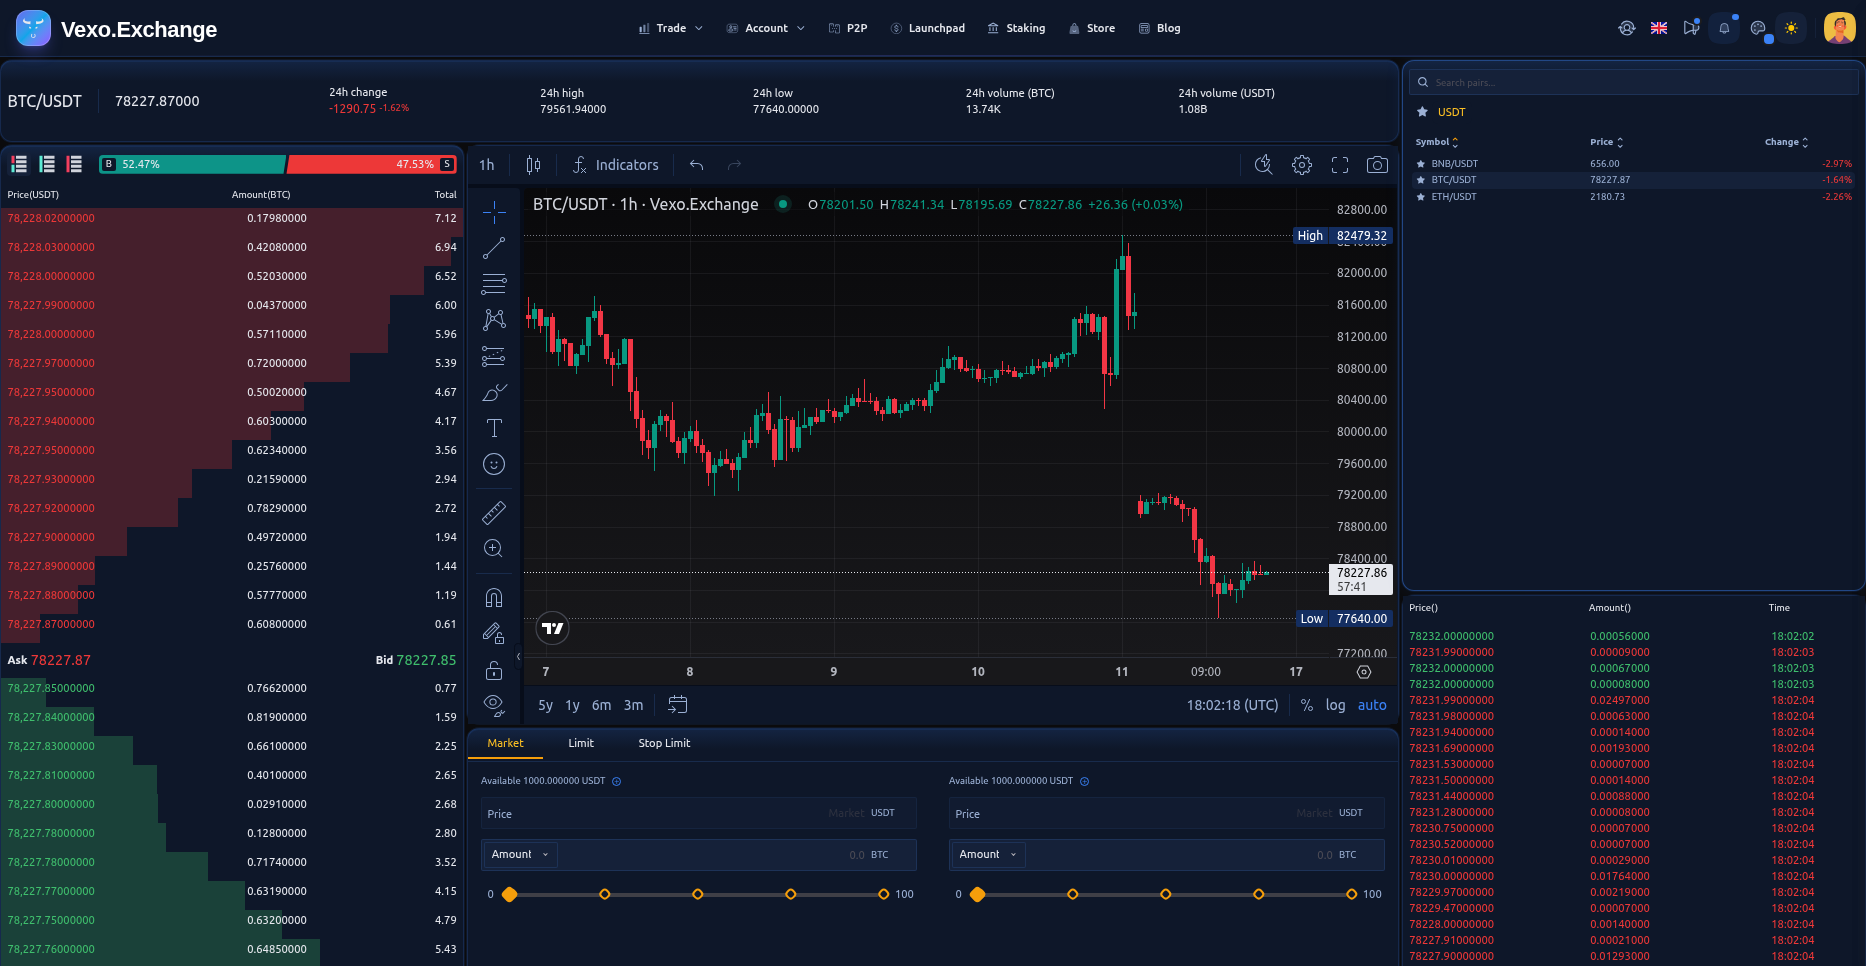Redo the chart action
1866x966 pixels.
point(734,165)
